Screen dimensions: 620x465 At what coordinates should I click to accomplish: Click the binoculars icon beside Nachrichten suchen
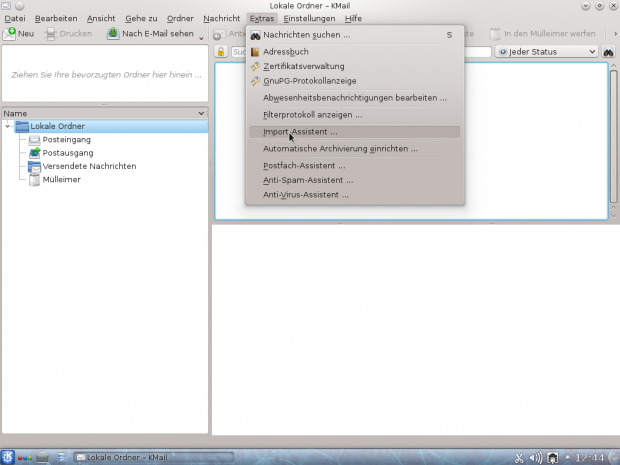[255, 35]
